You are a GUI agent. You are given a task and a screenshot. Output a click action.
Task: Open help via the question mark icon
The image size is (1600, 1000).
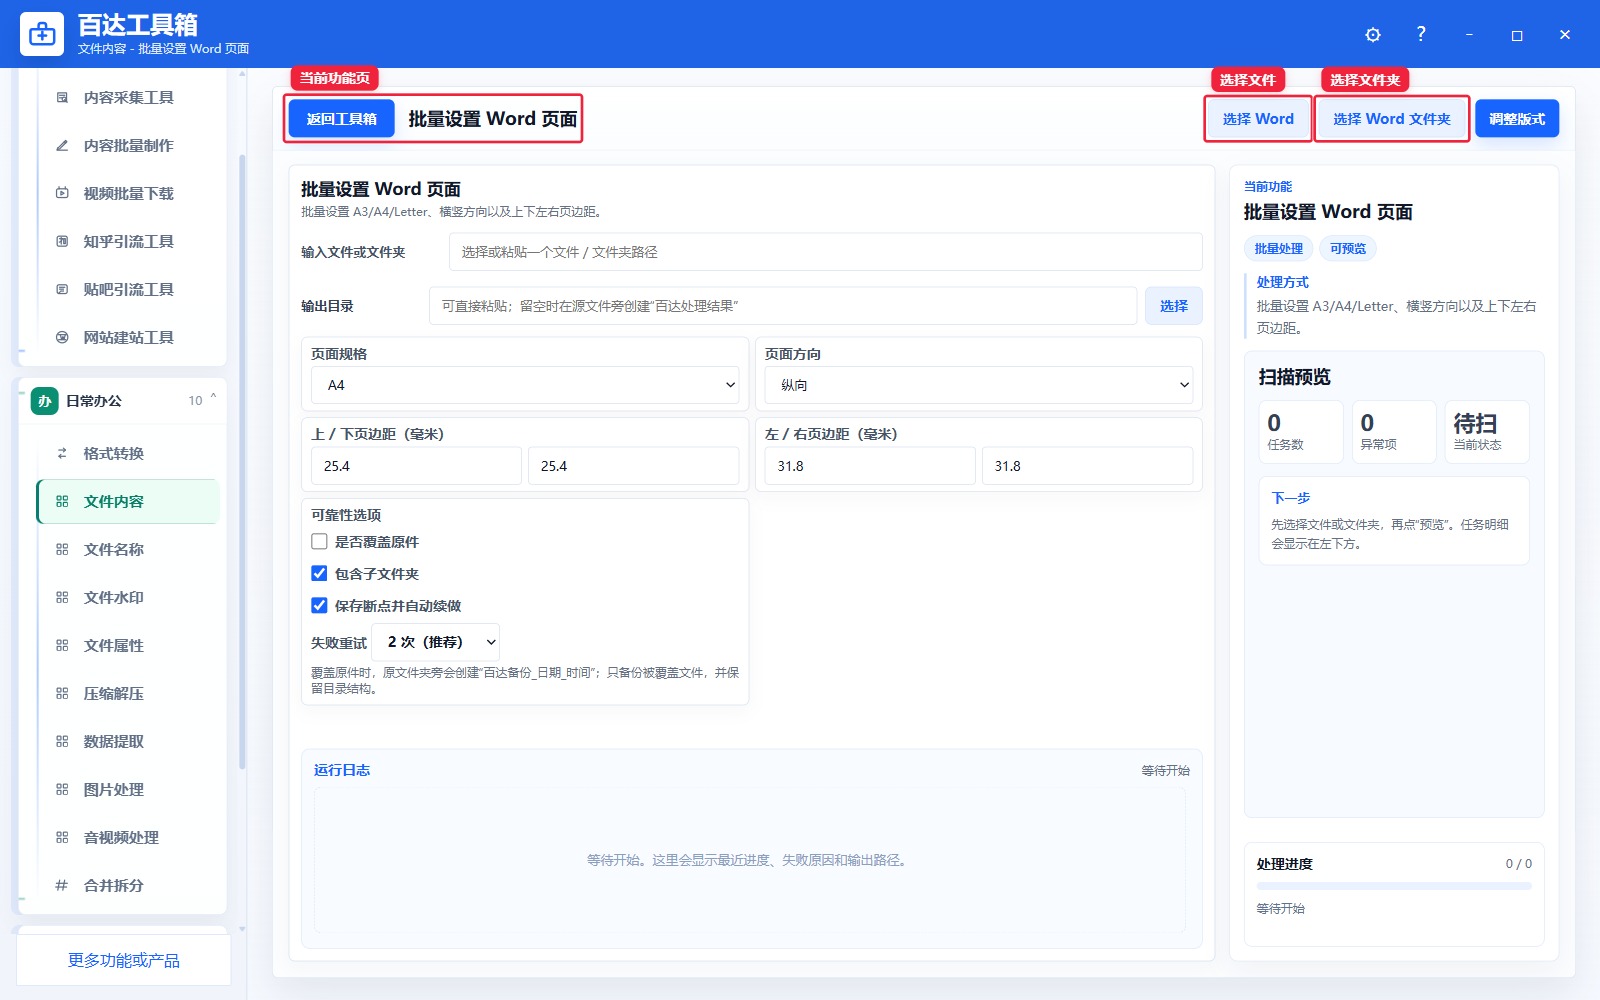click(1421, 34)
